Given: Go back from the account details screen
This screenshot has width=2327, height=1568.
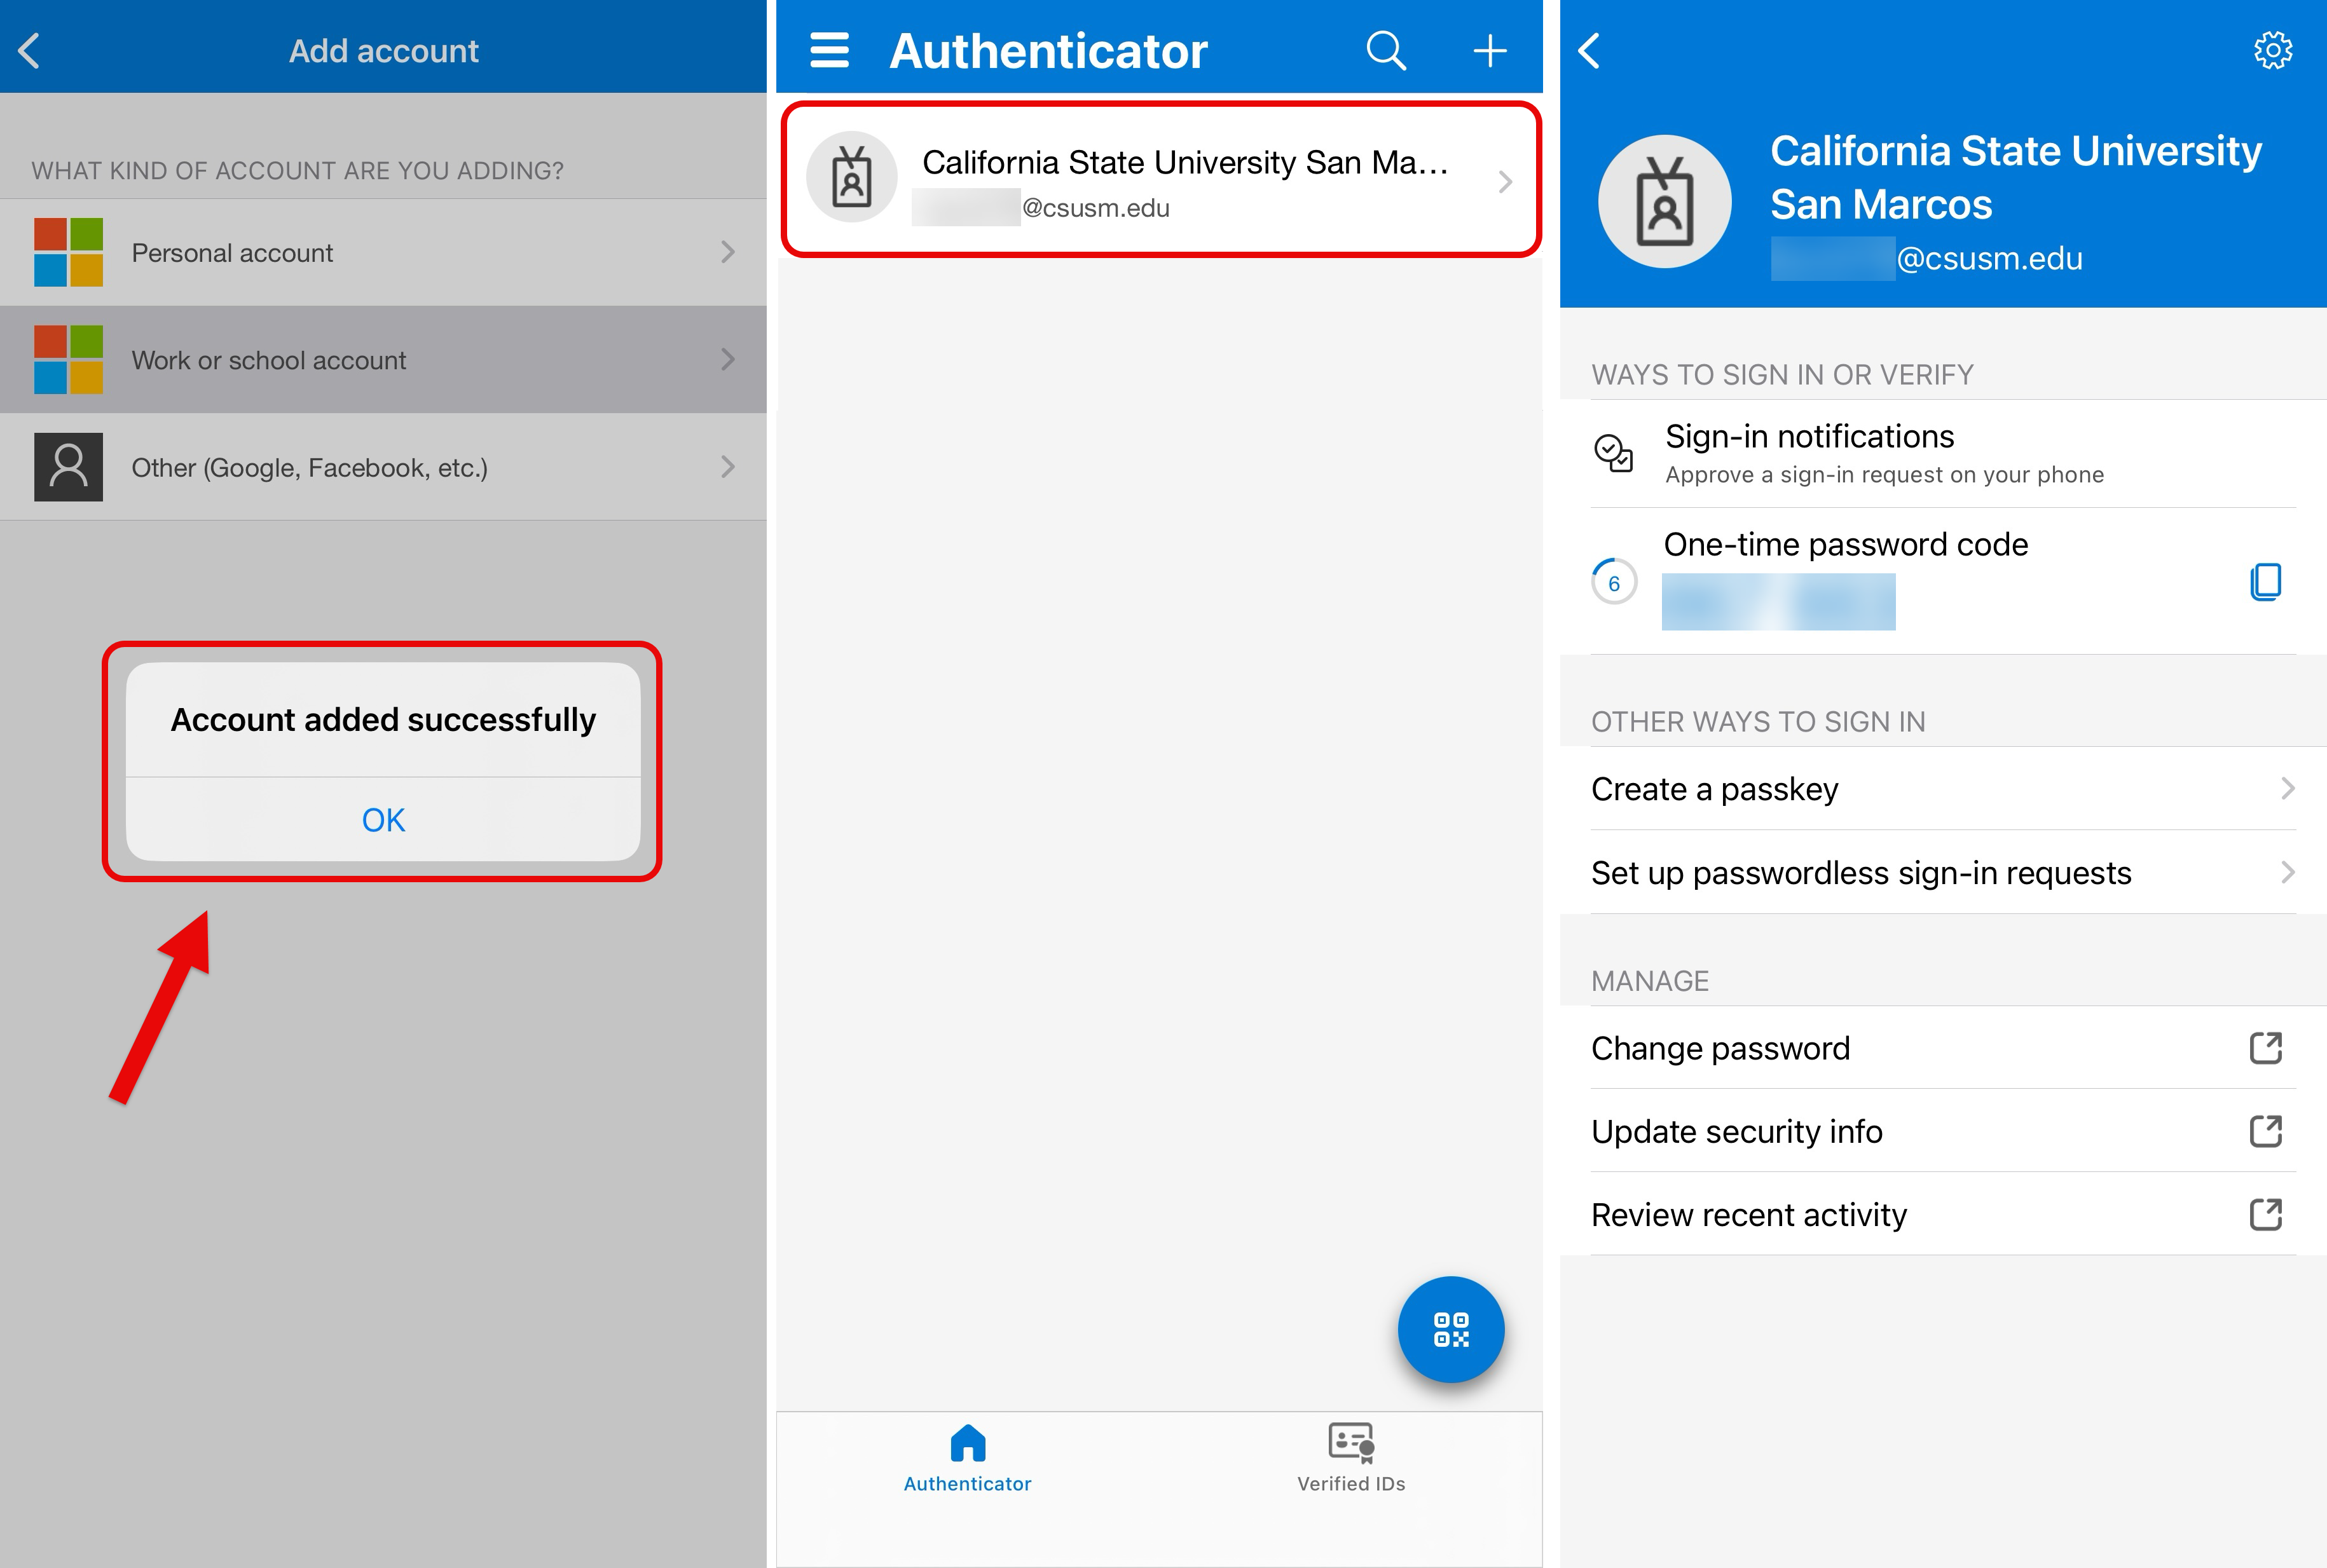Looking at the screenshot, I should (x=1589, y=50).
